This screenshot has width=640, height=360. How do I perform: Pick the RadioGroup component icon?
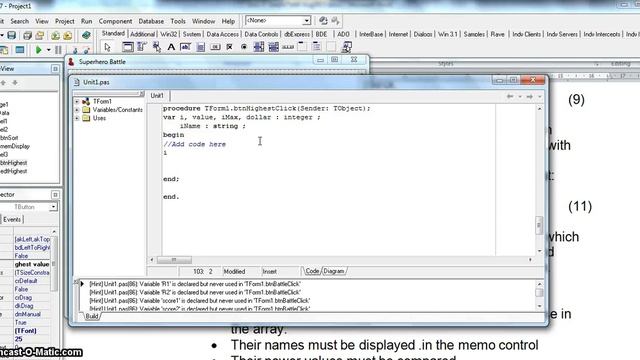317,47
